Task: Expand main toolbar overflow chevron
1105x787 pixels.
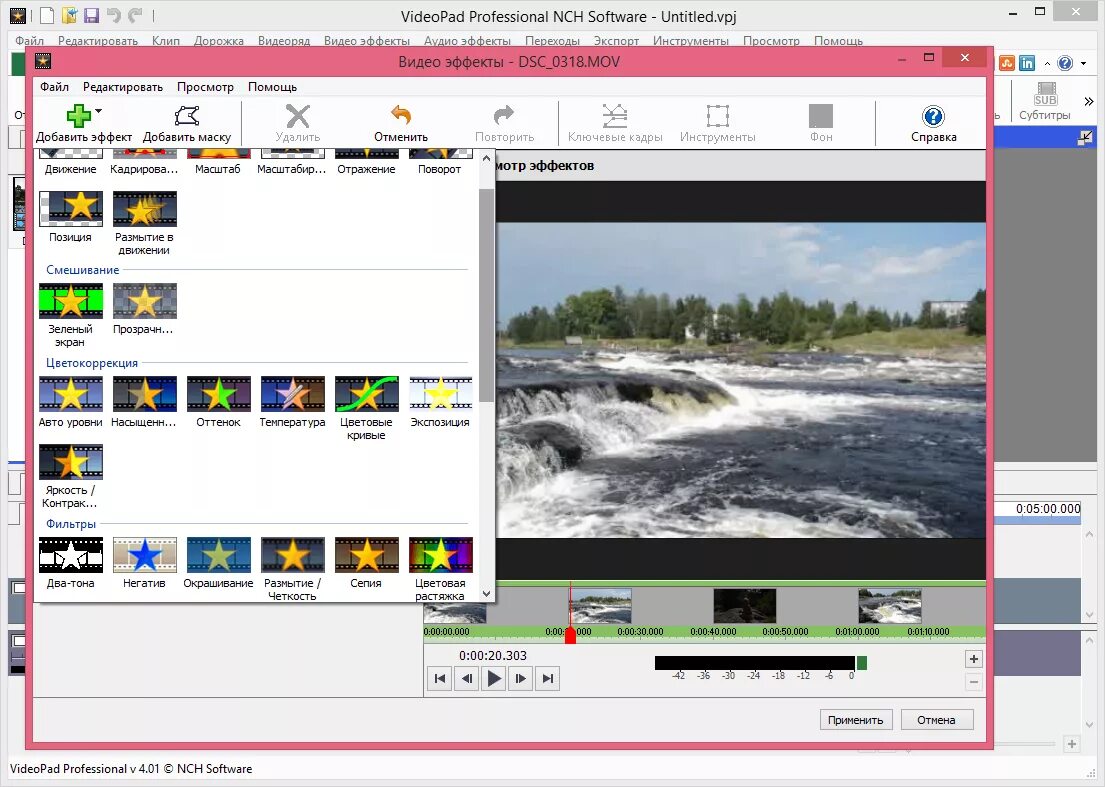Action: (x=1089, y=101)
